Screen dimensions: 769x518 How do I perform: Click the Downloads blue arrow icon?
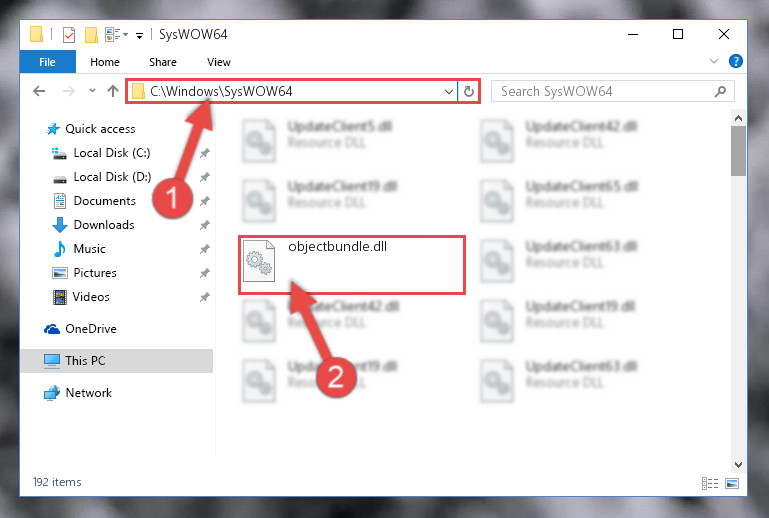point(60,225)
